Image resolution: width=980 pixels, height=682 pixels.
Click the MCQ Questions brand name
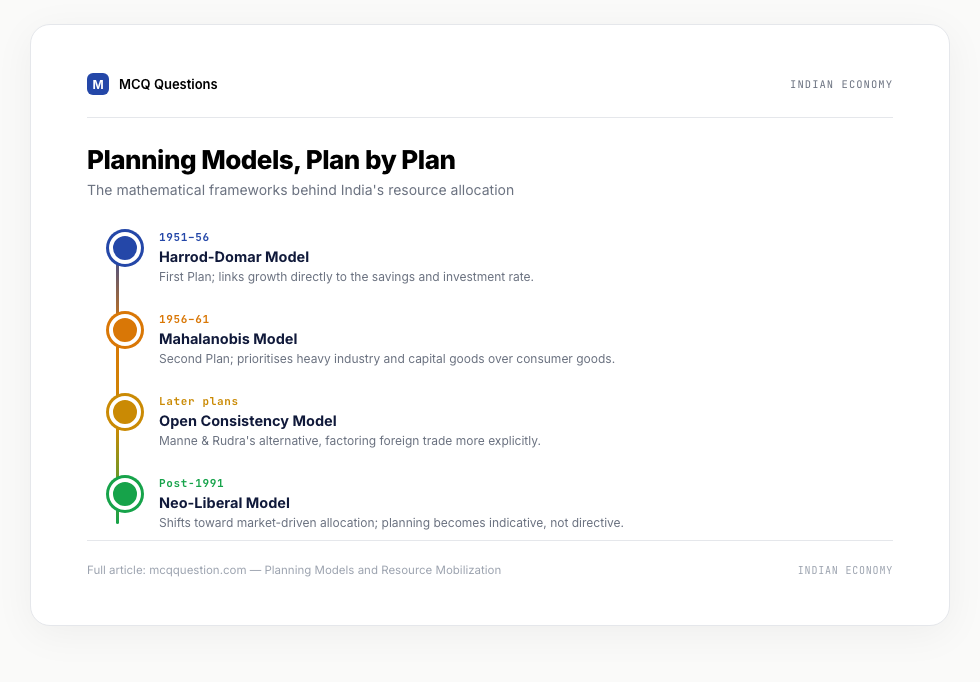pyautogui.click(x=168, y=84)
